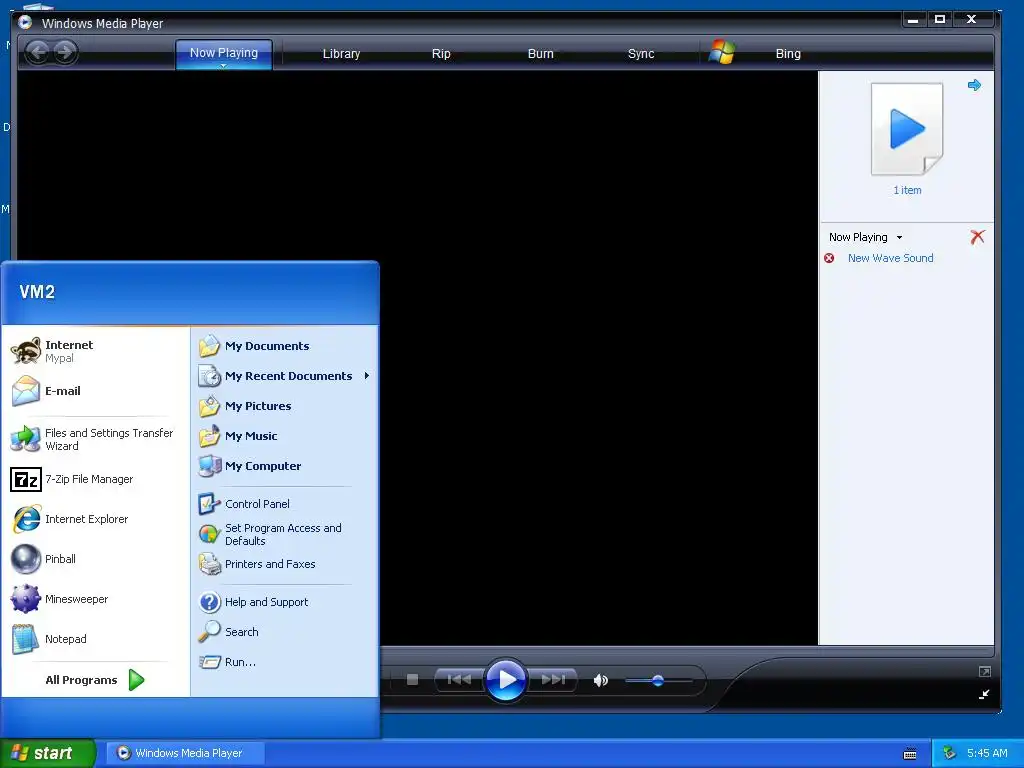The image size is (1024, 768).
Task: Click the volume slider handle
Action: pos(658,680)
